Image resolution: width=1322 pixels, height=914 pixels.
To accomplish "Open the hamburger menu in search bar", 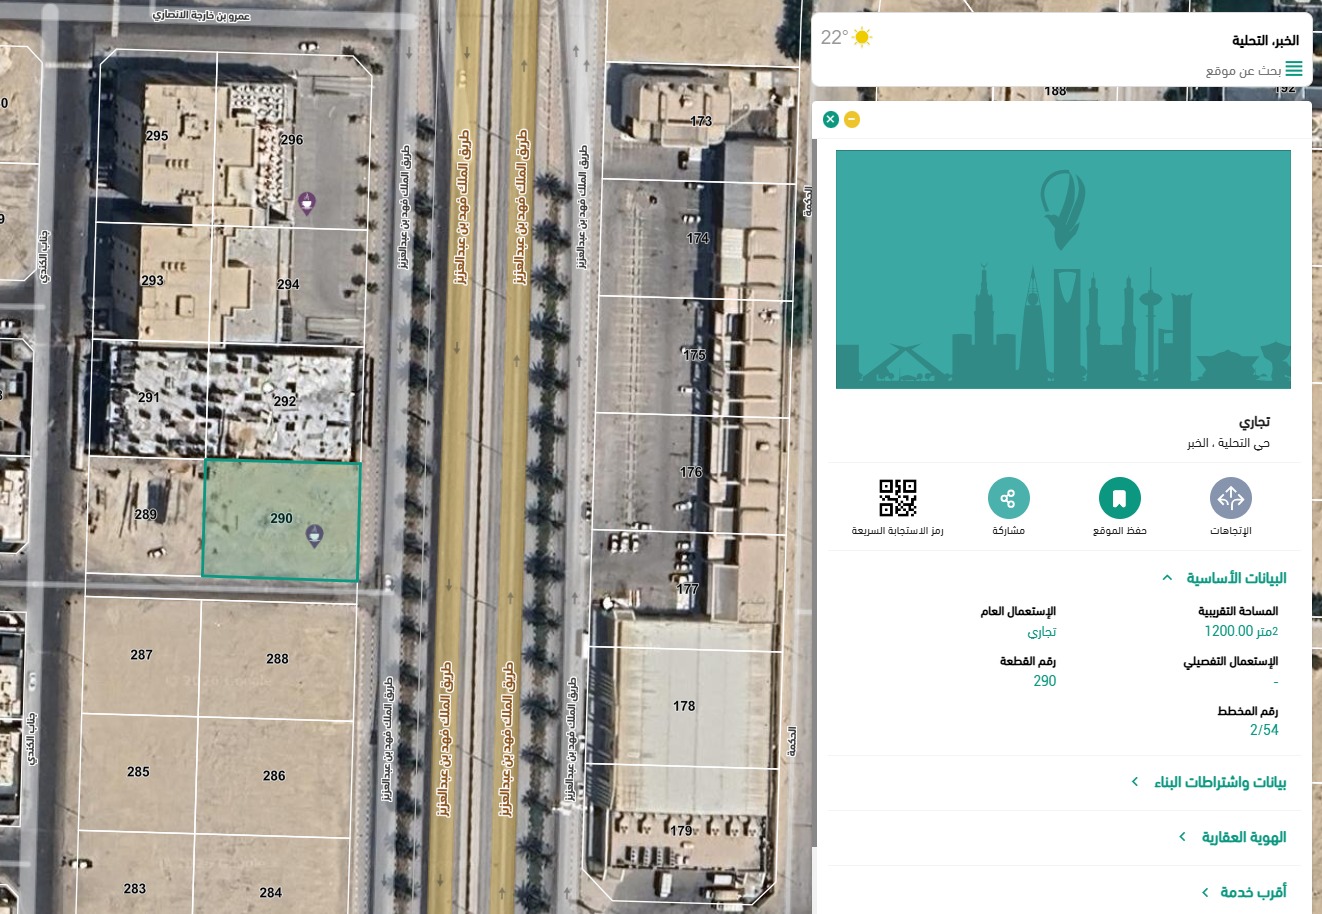I will coord(1294,69).
